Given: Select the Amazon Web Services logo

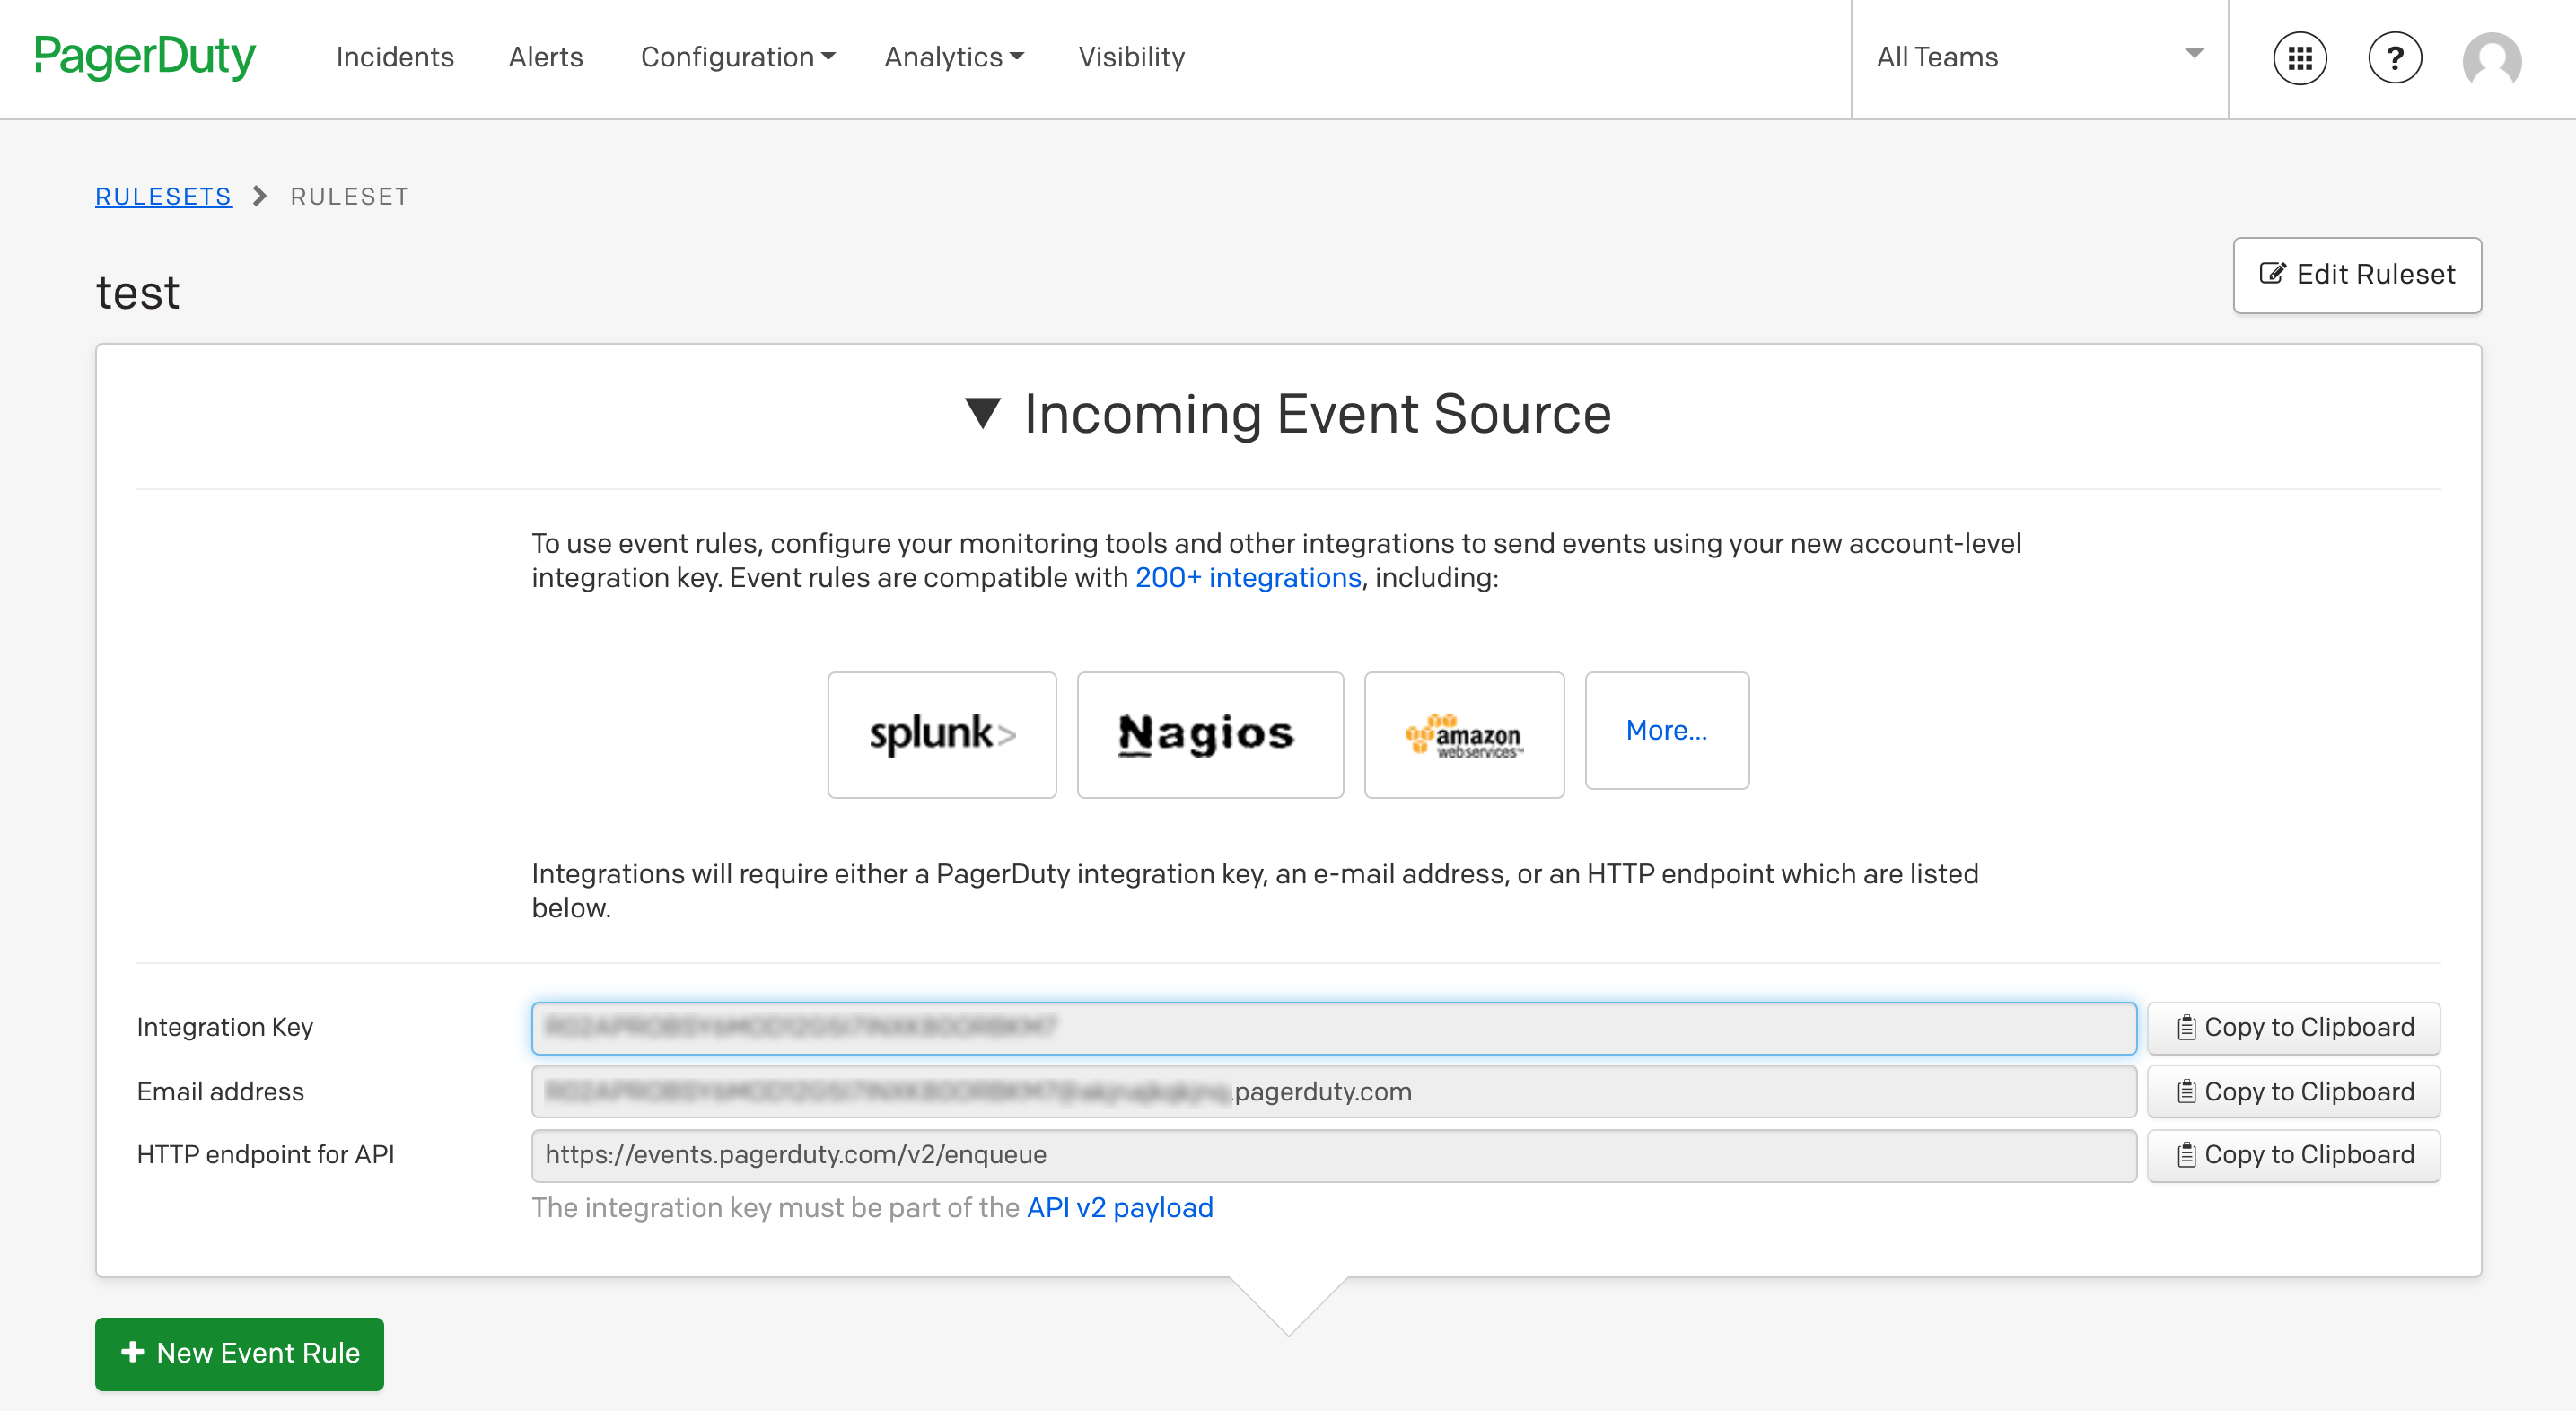Looking at the screenshot, I should (1464, 734).
